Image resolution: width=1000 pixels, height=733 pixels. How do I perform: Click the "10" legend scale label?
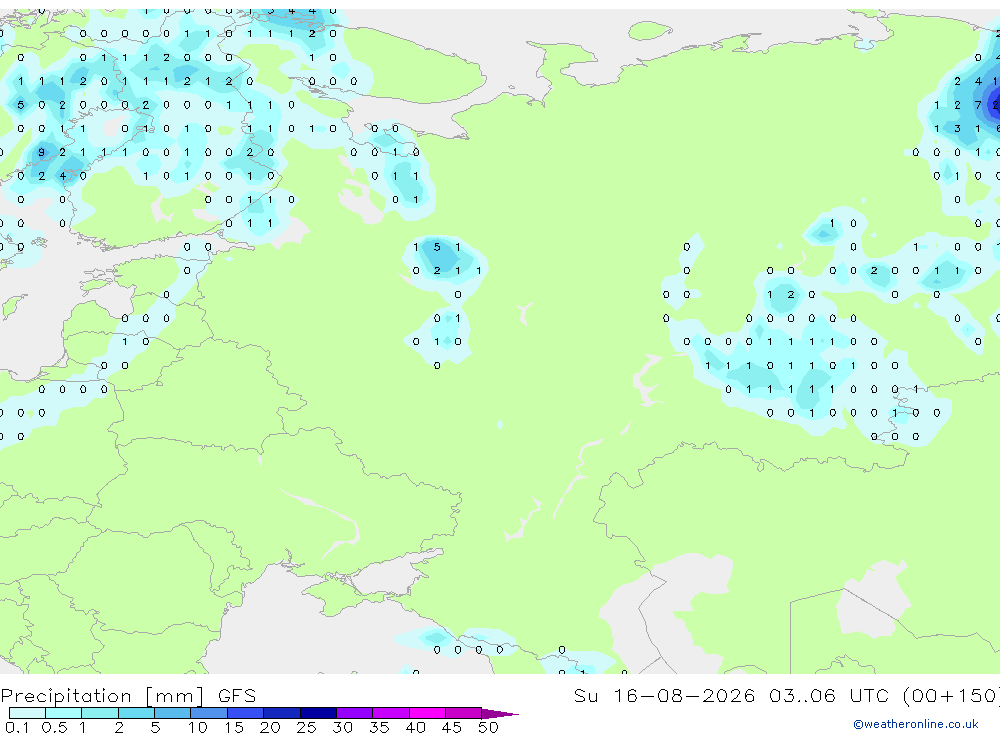click(x=198, y=727)
